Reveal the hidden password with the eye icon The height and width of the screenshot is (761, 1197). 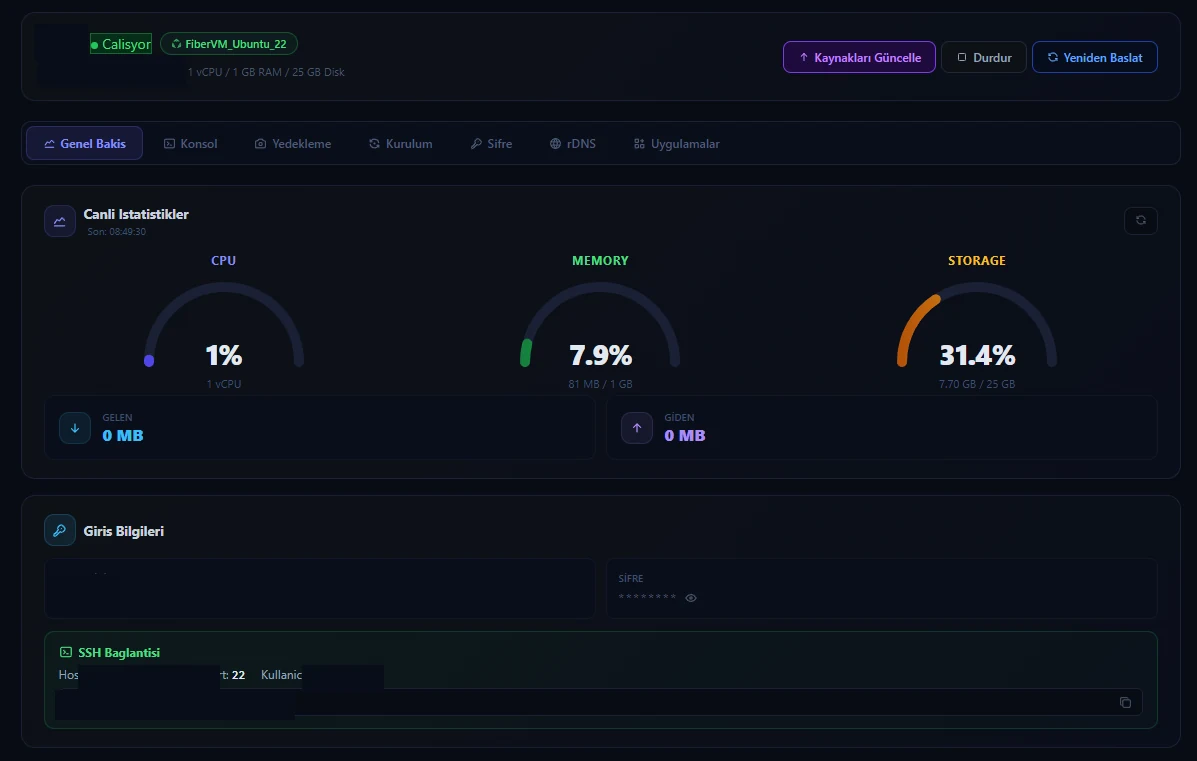coord(691,598)
